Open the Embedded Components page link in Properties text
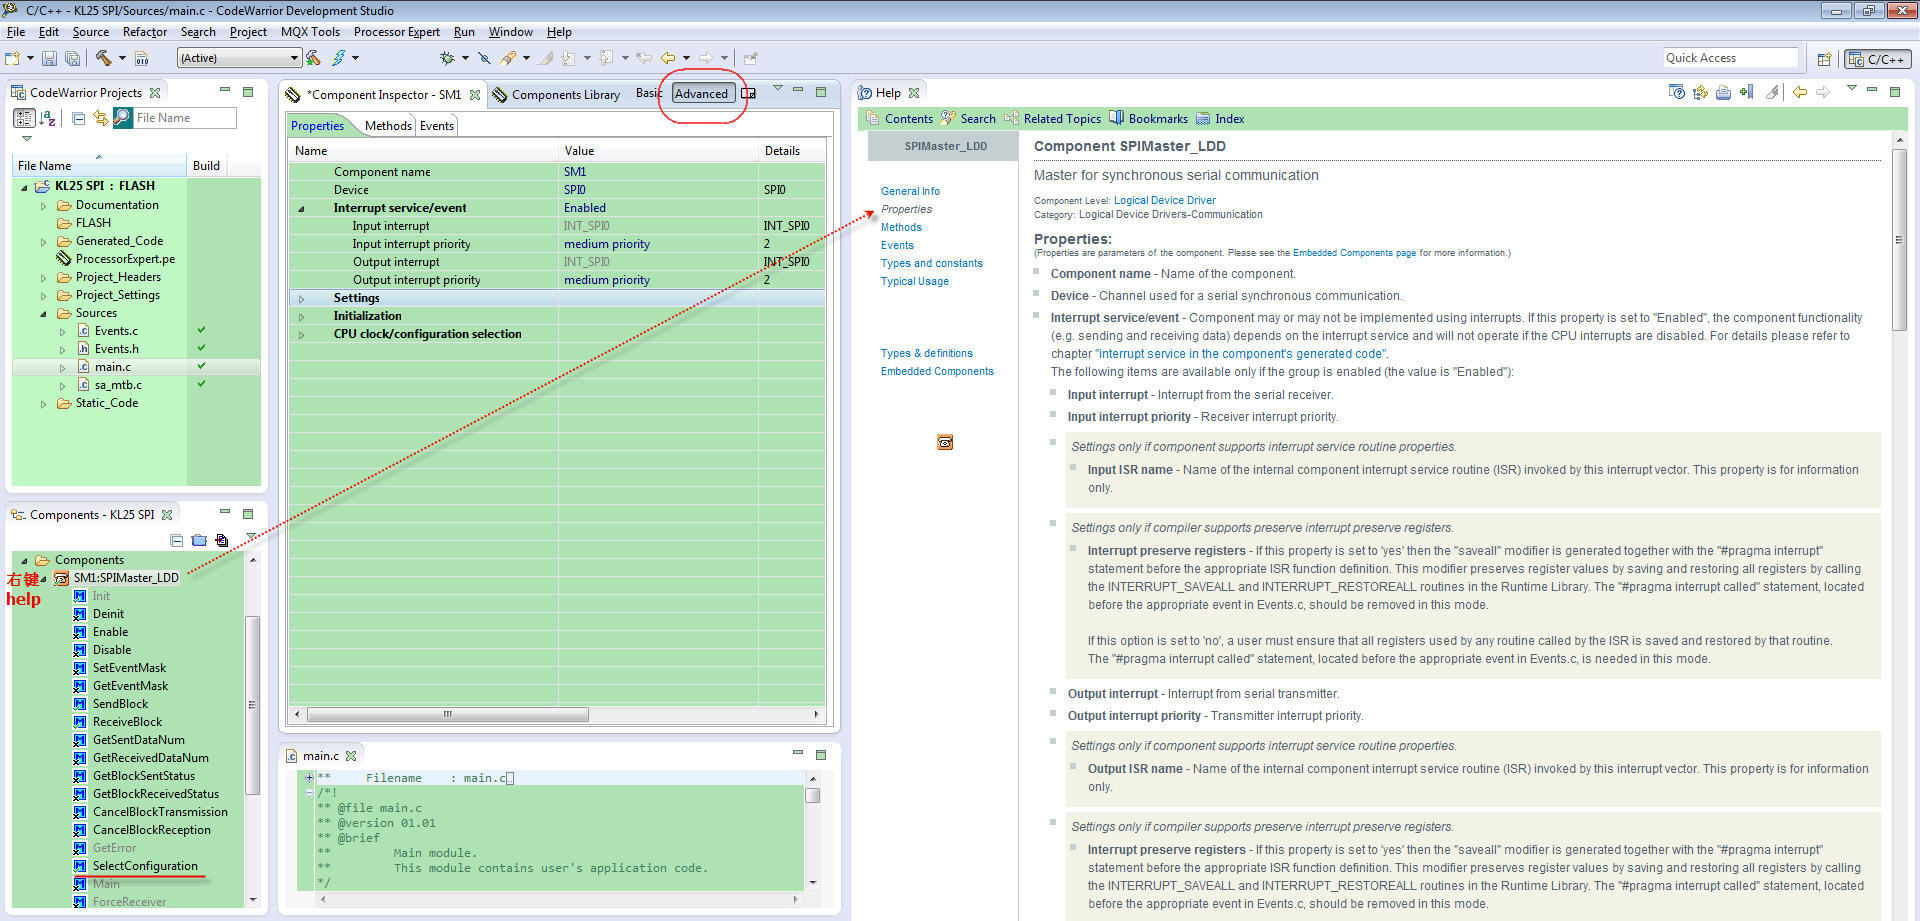The image size is (1920, 921). (1354, 253)
